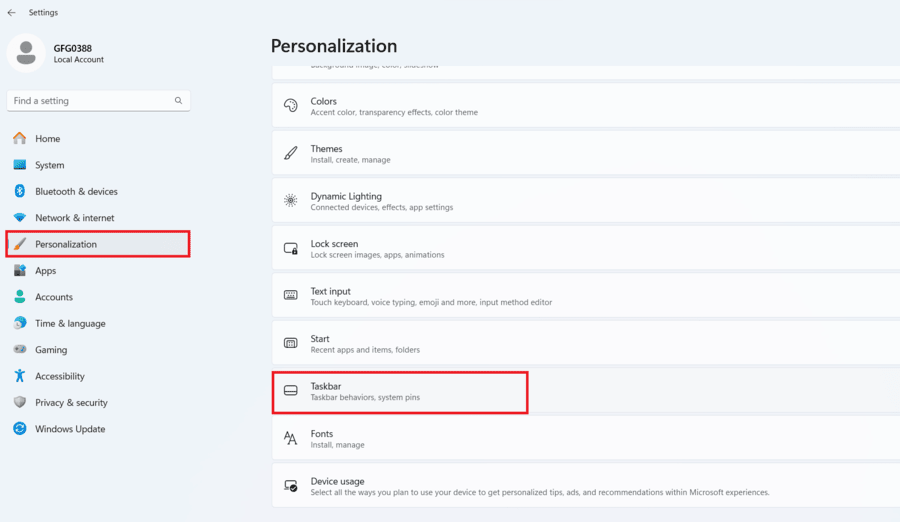This screenshot has height=522, width=900.
Task: Open Network & internet settings
Action: tap(74, 218)
